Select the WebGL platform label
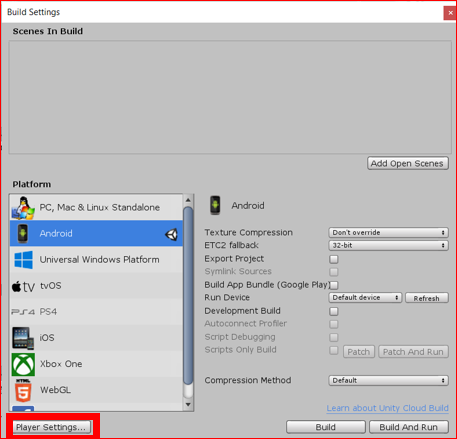This screenshot has height=439, width=457. coord(55,390)
